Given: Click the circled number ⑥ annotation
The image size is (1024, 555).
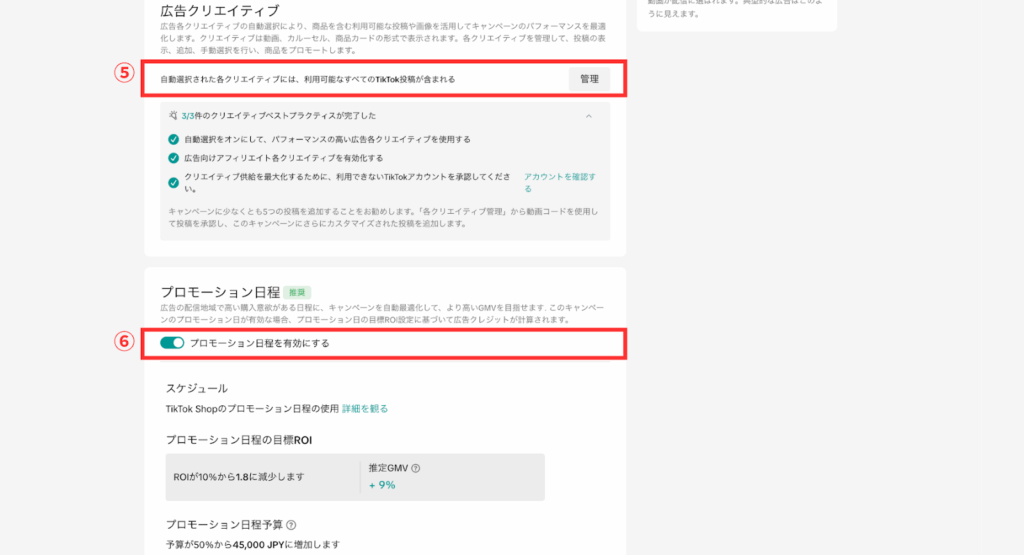Looking at the screenshot, I should (123, 341).
